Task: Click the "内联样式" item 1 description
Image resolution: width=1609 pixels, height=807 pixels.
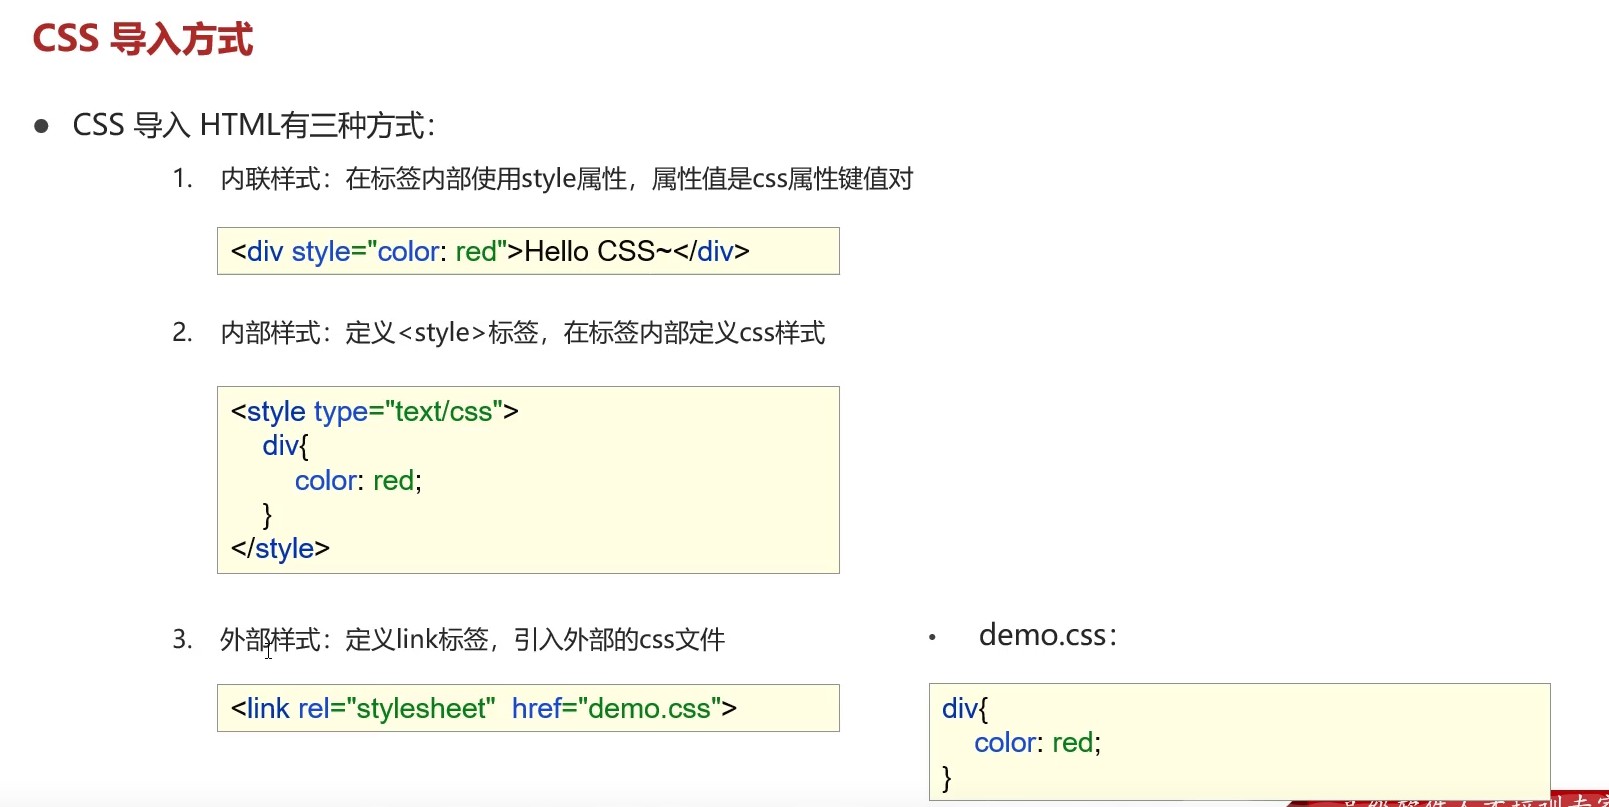Action: [x=566, y=179]
